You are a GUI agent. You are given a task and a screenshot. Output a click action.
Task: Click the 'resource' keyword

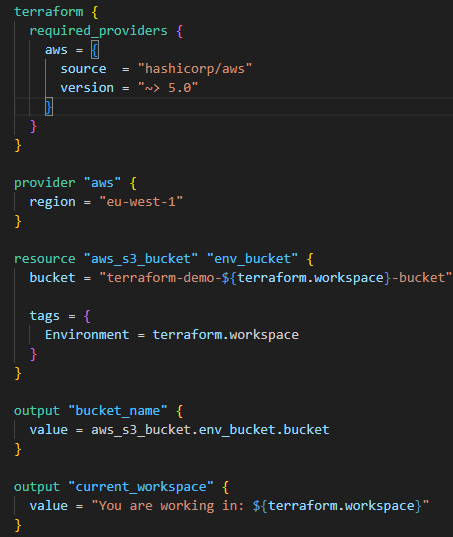pyautogui.click(x=45, y=259)
